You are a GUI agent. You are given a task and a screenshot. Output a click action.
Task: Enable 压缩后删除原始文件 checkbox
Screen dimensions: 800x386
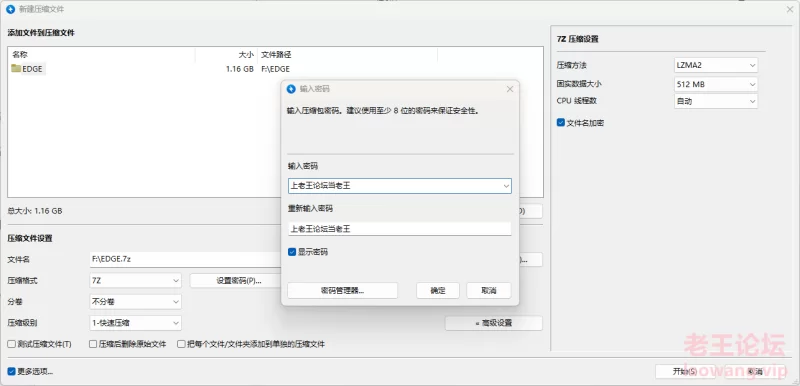point(93,344)
